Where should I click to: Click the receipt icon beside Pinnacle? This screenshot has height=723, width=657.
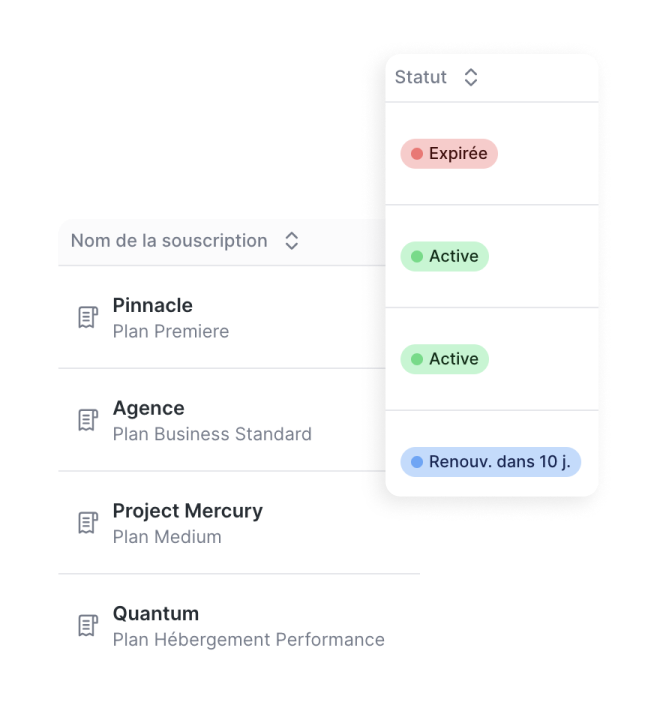click(88, 318)
